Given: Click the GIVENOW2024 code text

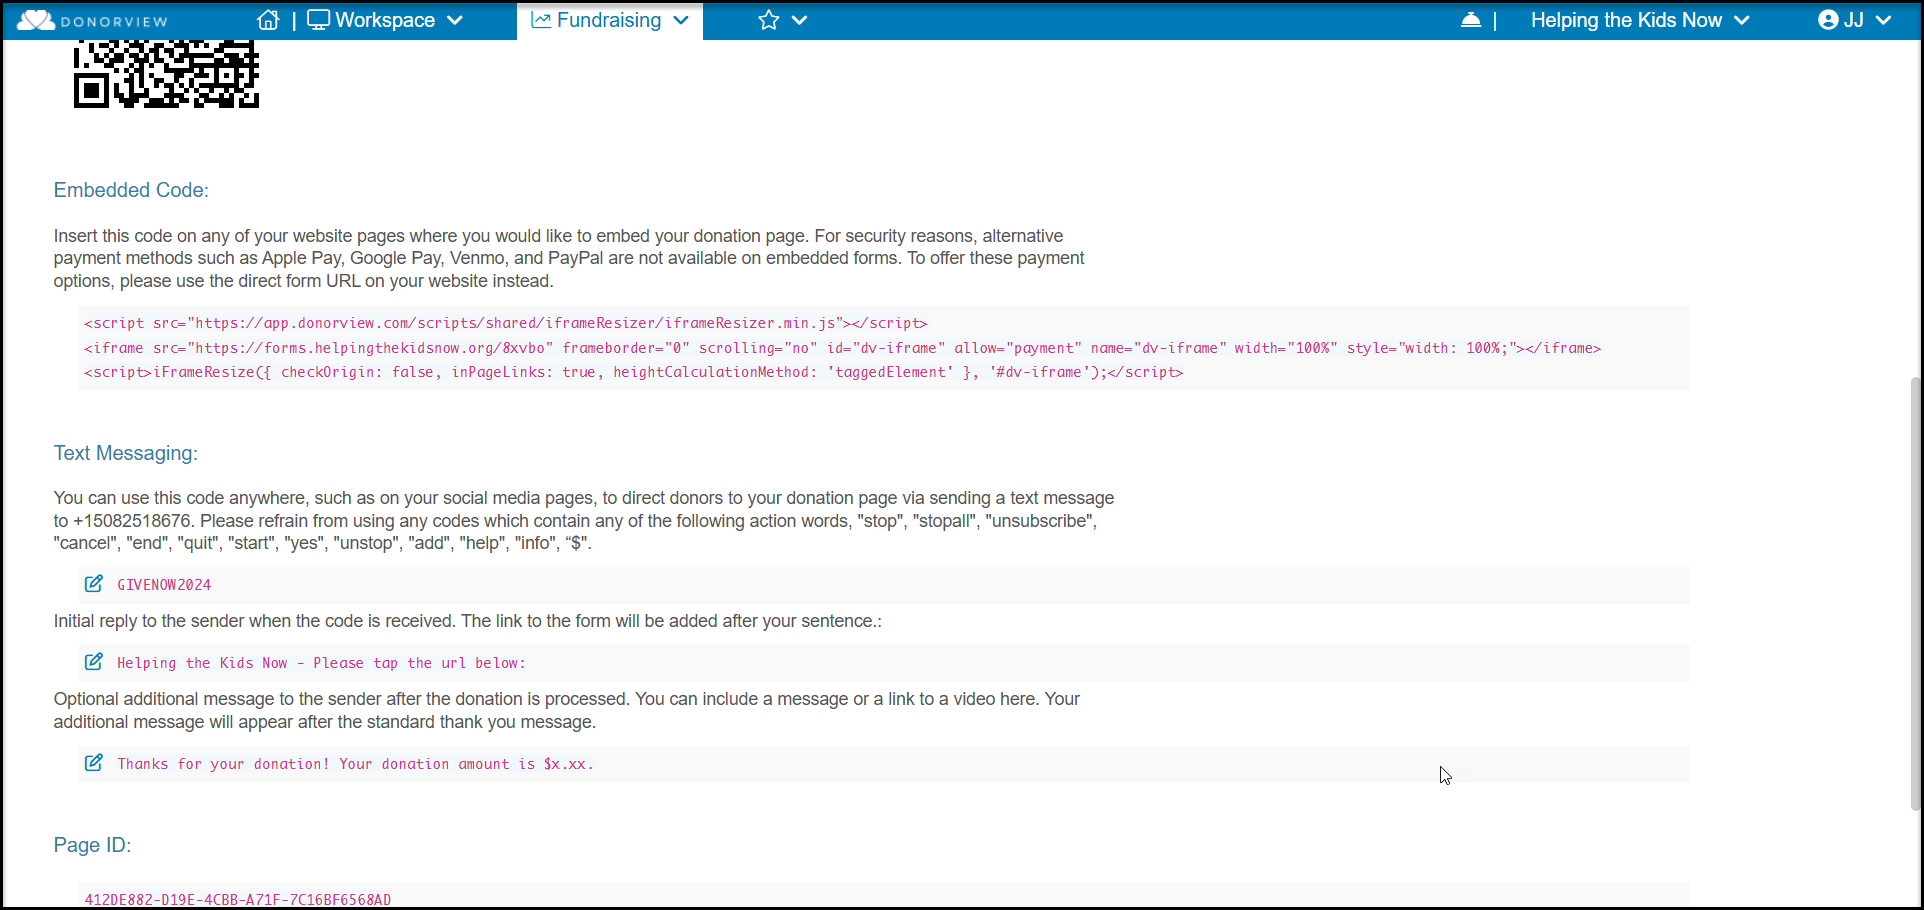Looking at the screenshot, I should click(x=164, y=585).
